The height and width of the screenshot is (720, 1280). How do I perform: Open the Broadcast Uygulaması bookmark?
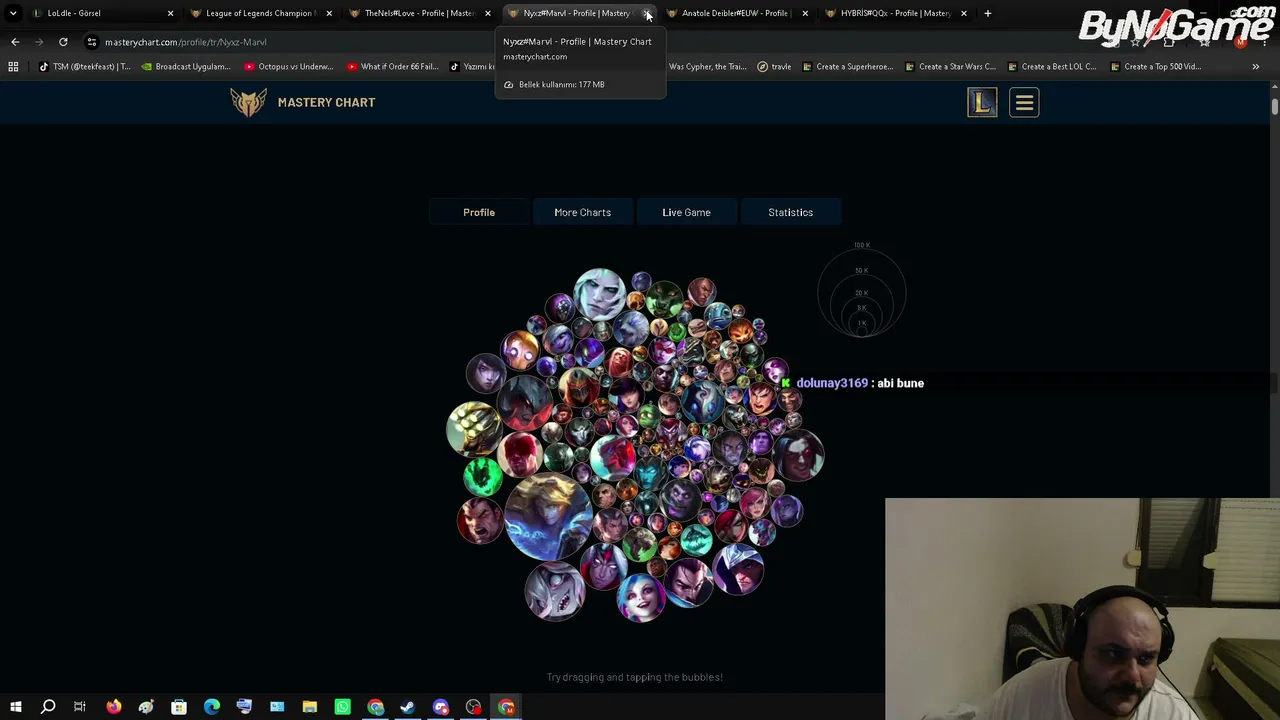(186, 67)
